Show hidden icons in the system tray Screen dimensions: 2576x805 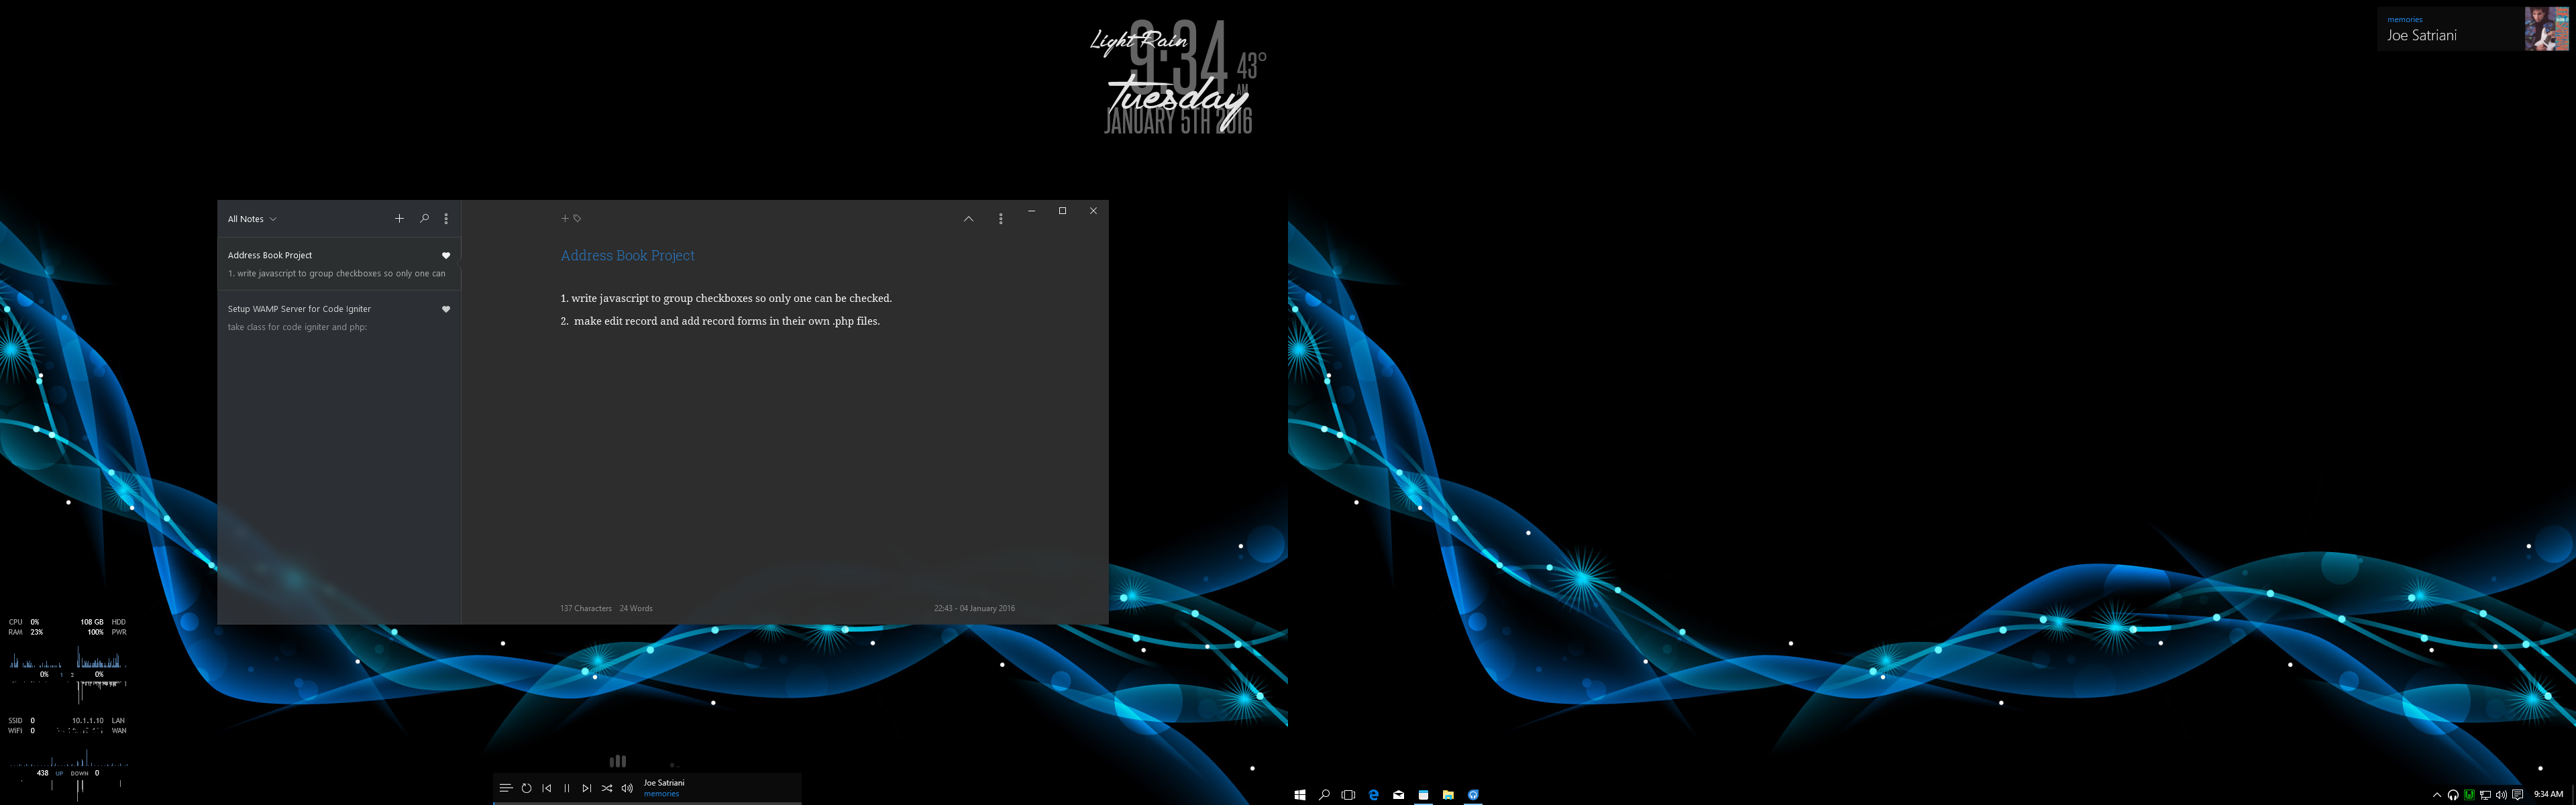click(2437, 794)
